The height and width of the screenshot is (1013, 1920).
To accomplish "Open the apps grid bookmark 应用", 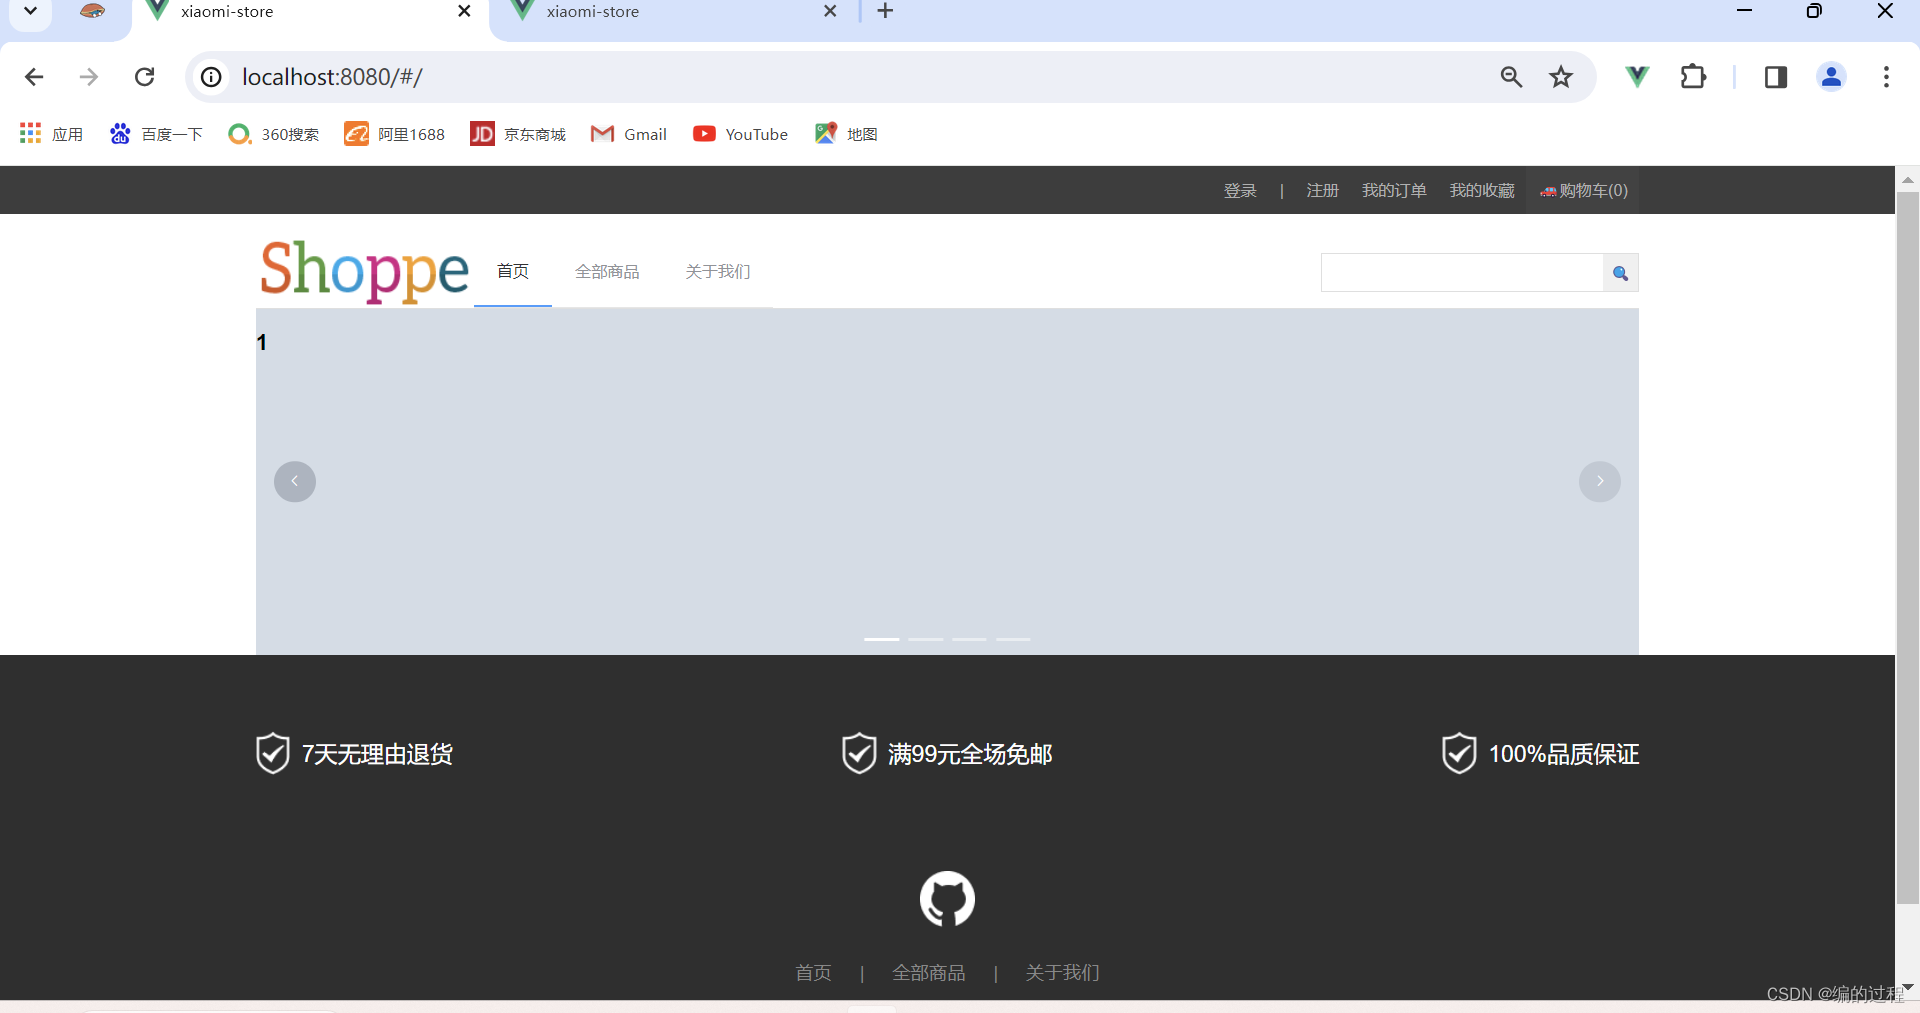I will tap(51, 134).
